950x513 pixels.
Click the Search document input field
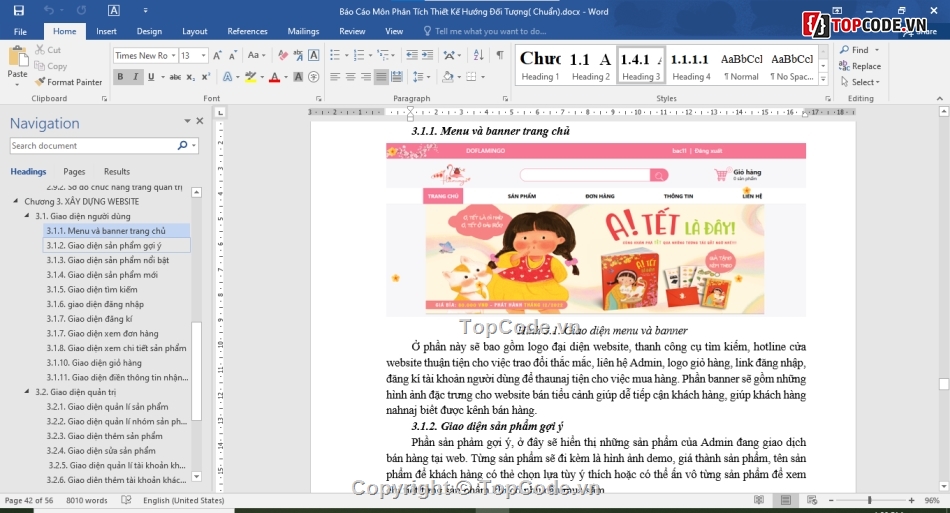tap(92, 146)
